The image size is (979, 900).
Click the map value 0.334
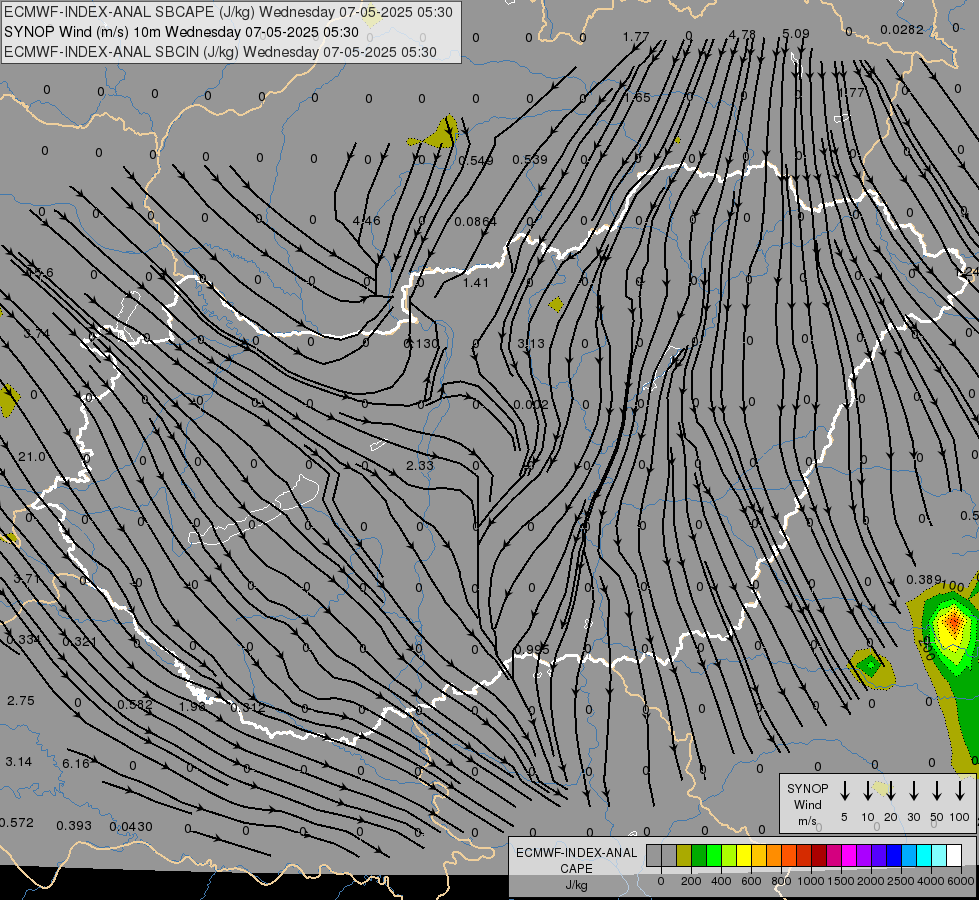coord(22,640)
